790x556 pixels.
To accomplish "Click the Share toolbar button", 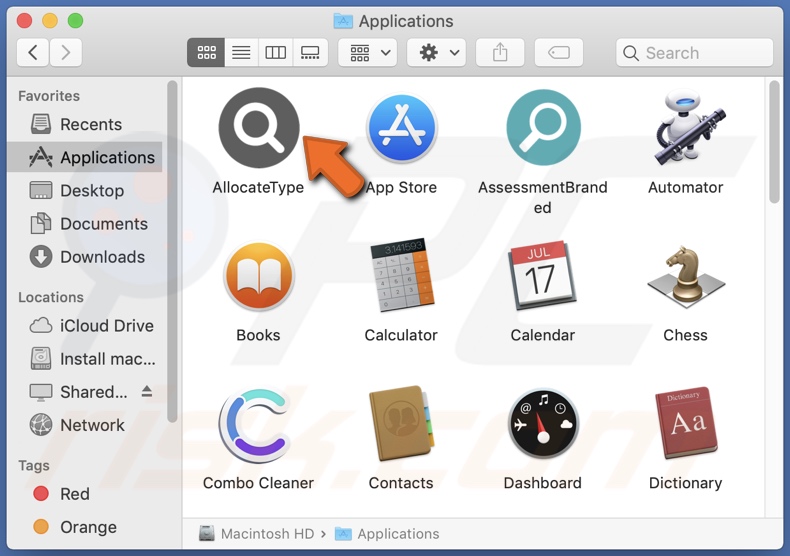I will (500, 52).
